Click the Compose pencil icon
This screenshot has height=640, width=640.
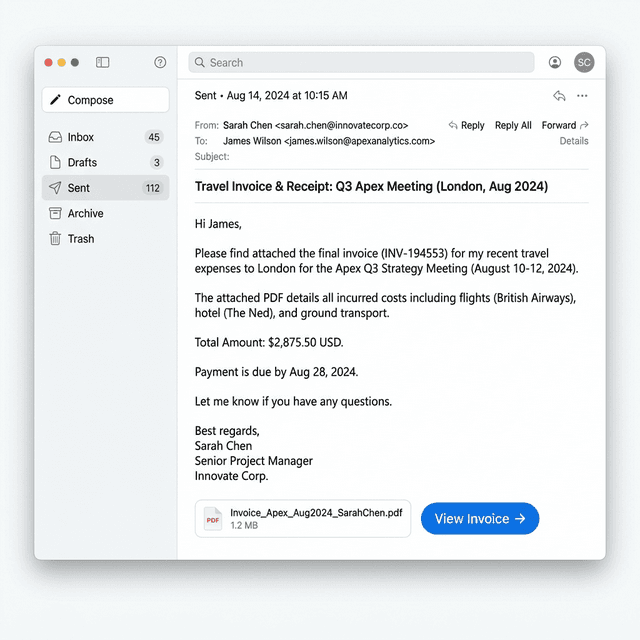(55, 100)
